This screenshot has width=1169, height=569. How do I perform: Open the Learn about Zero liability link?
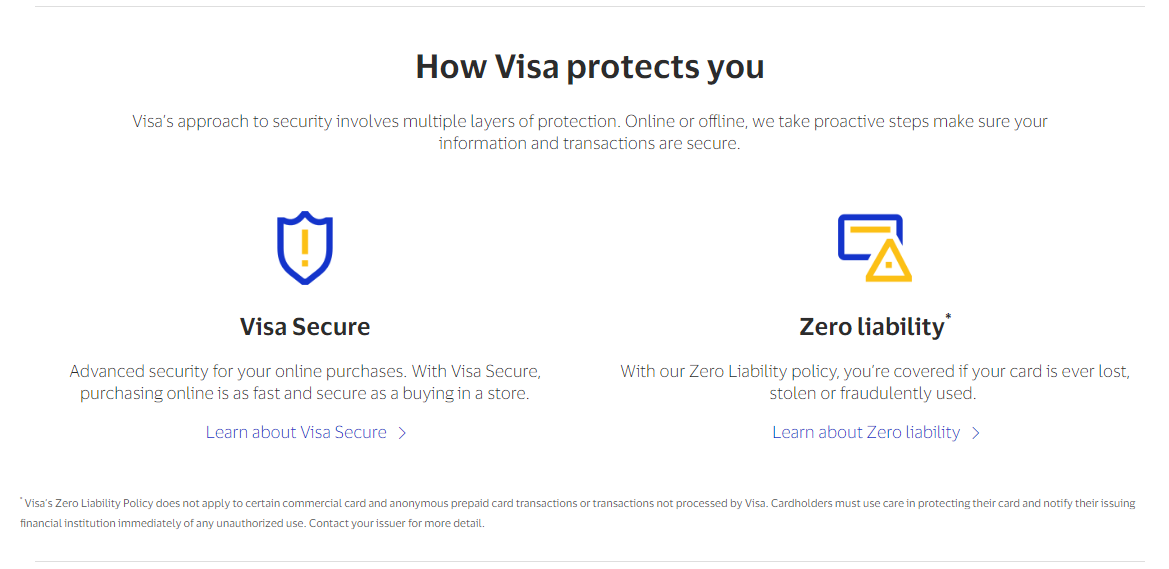click(x=875, y=433)
